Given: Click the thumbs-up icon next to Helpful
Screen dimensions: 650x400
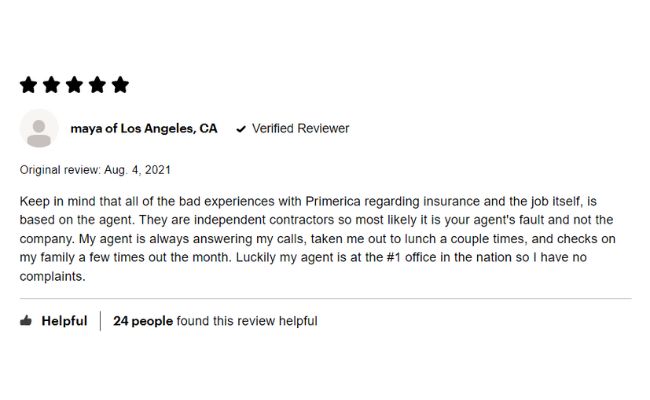Looking at the screenshot, I should point(26,320).
